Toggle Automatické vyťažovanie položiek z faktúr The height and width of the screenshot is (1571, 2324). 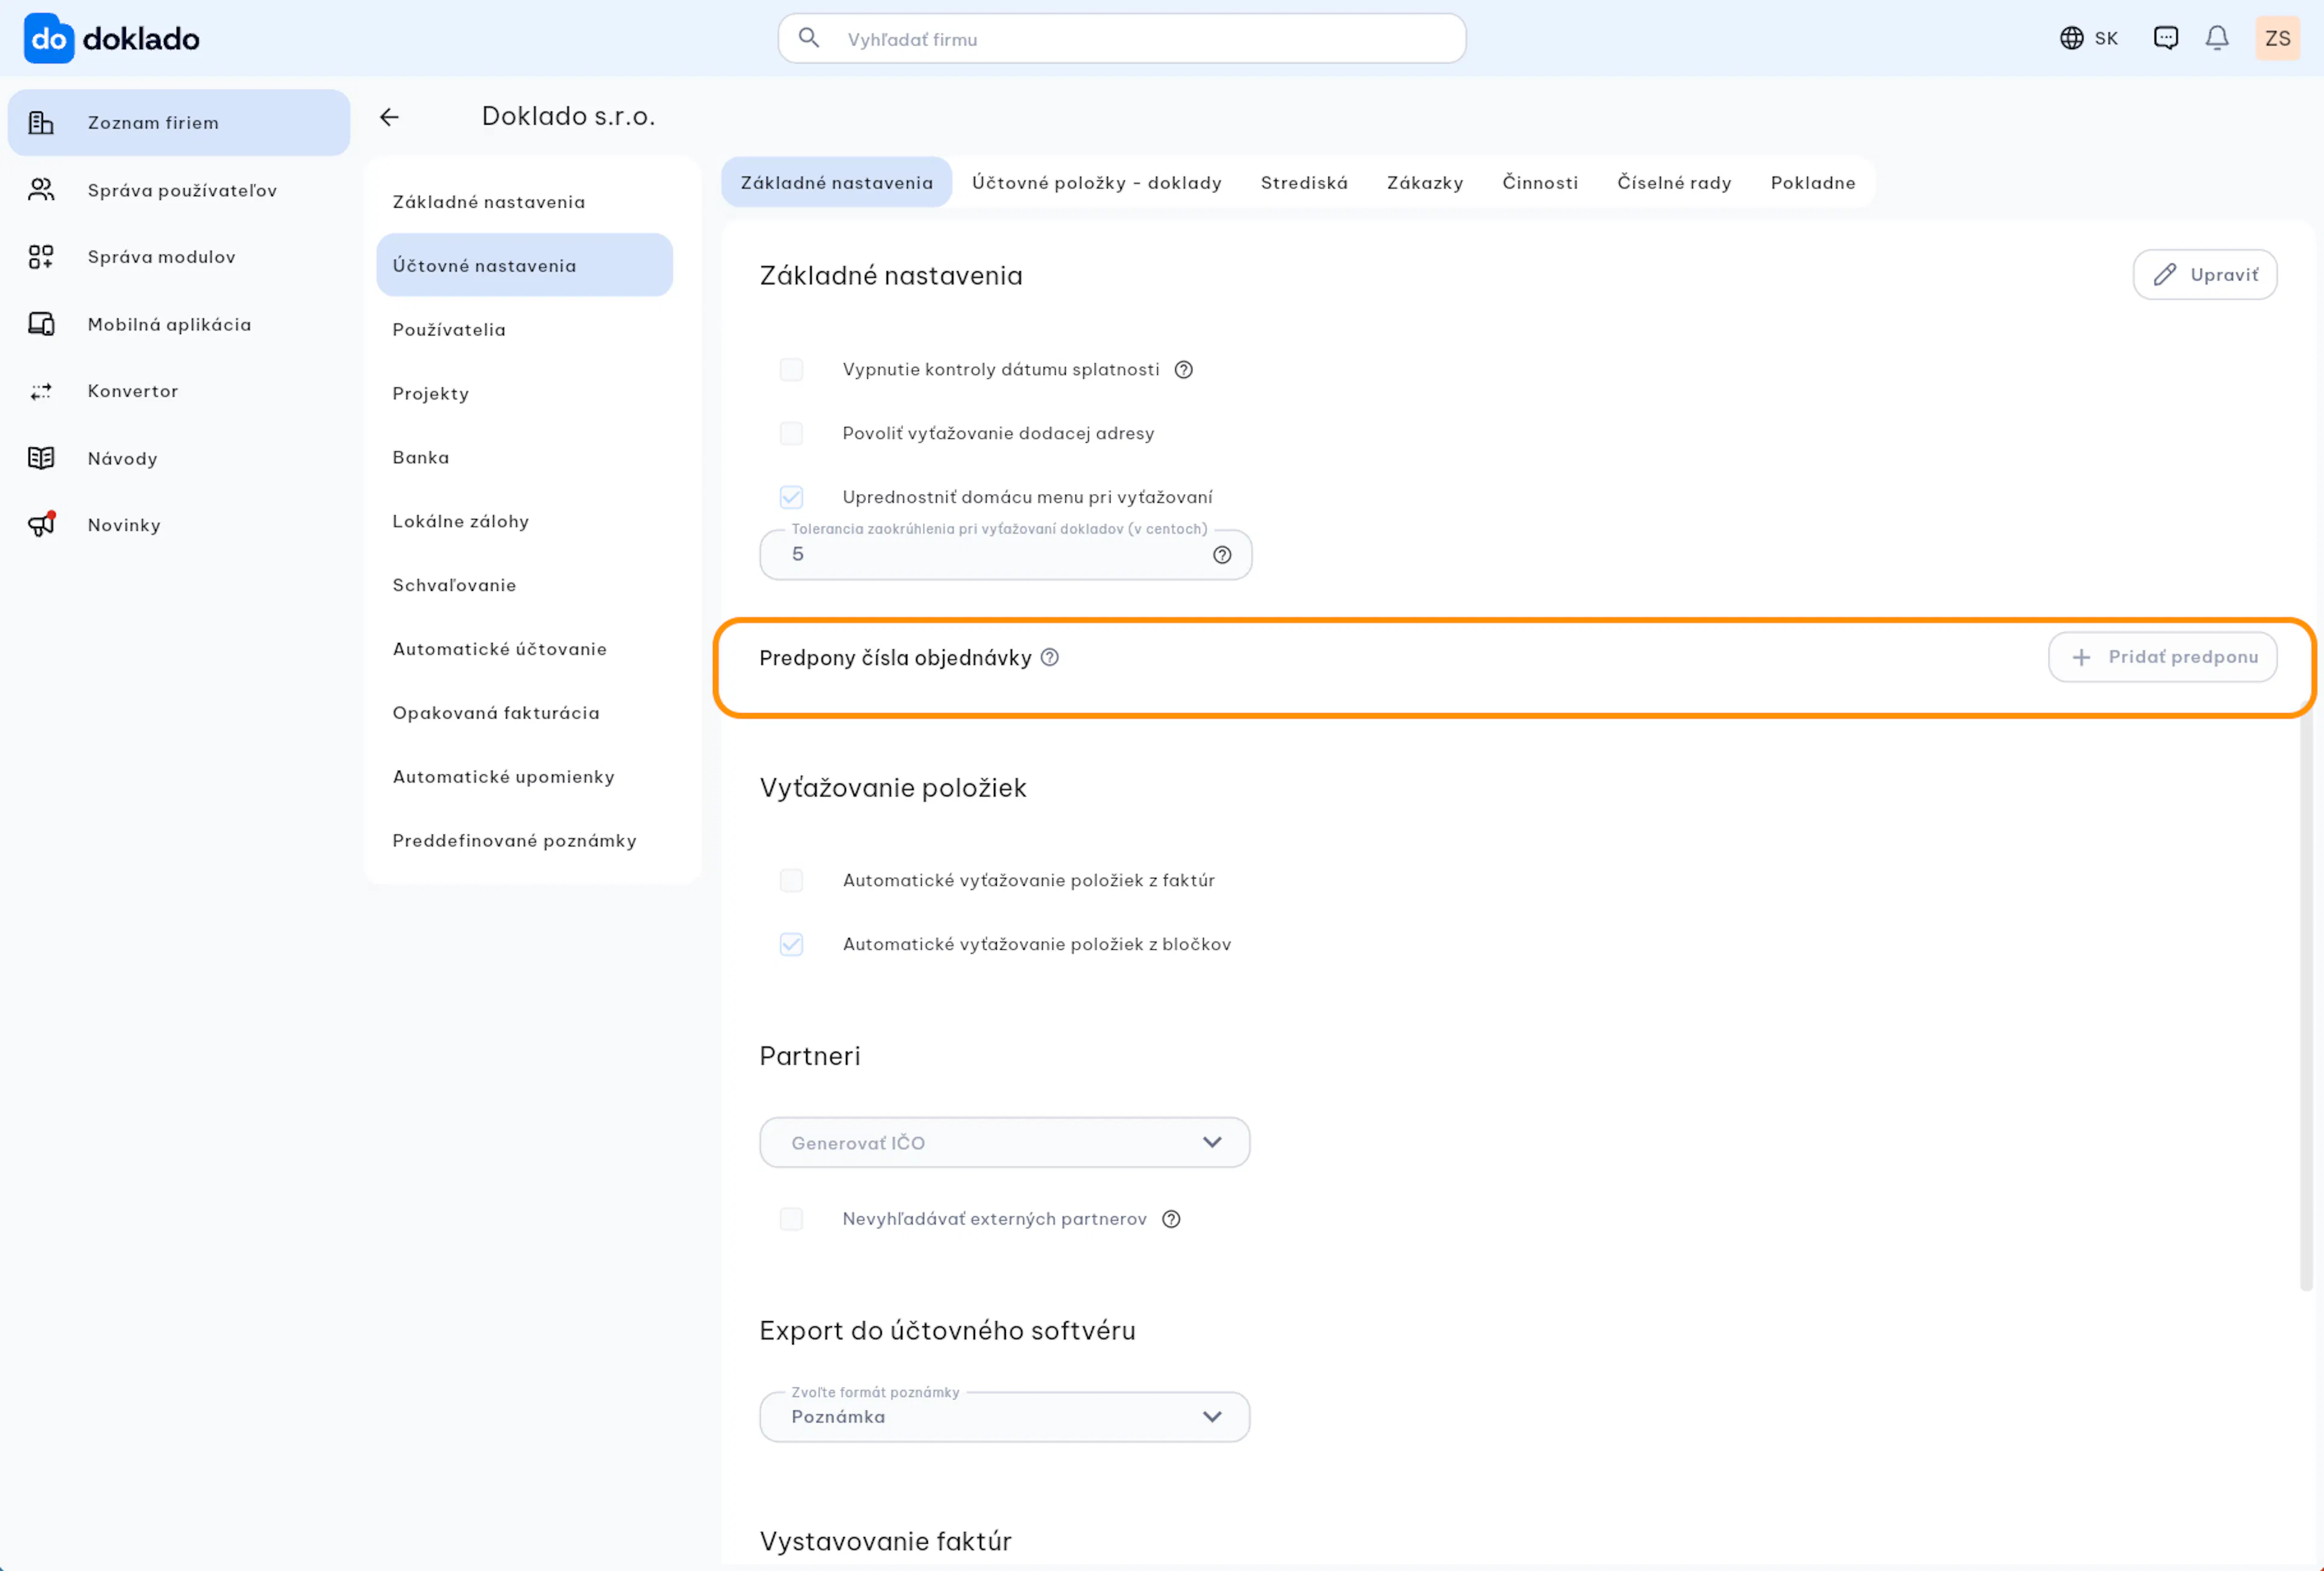(x=791, y=880)
